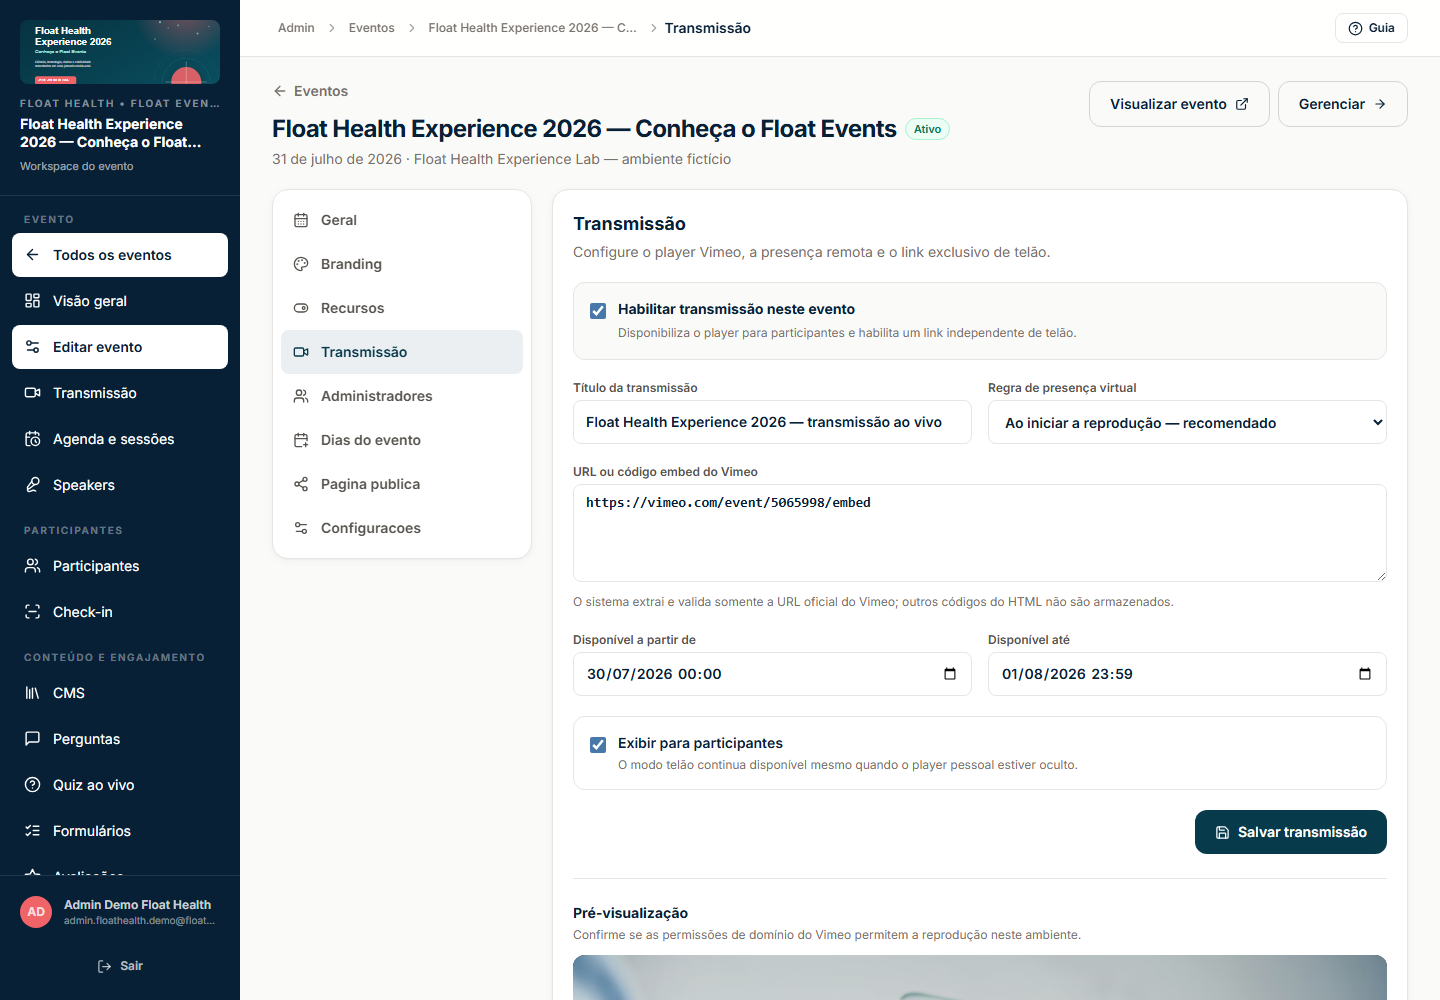1440x1000 pixels.
Task: Click the Pagina publica share icon
Action: pyautogui.click(x=301, y=484)
